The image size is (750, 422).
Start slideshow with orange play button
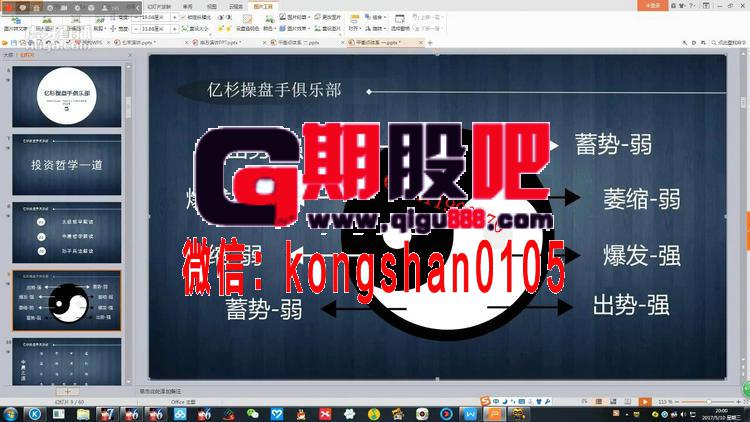point(645,401)
